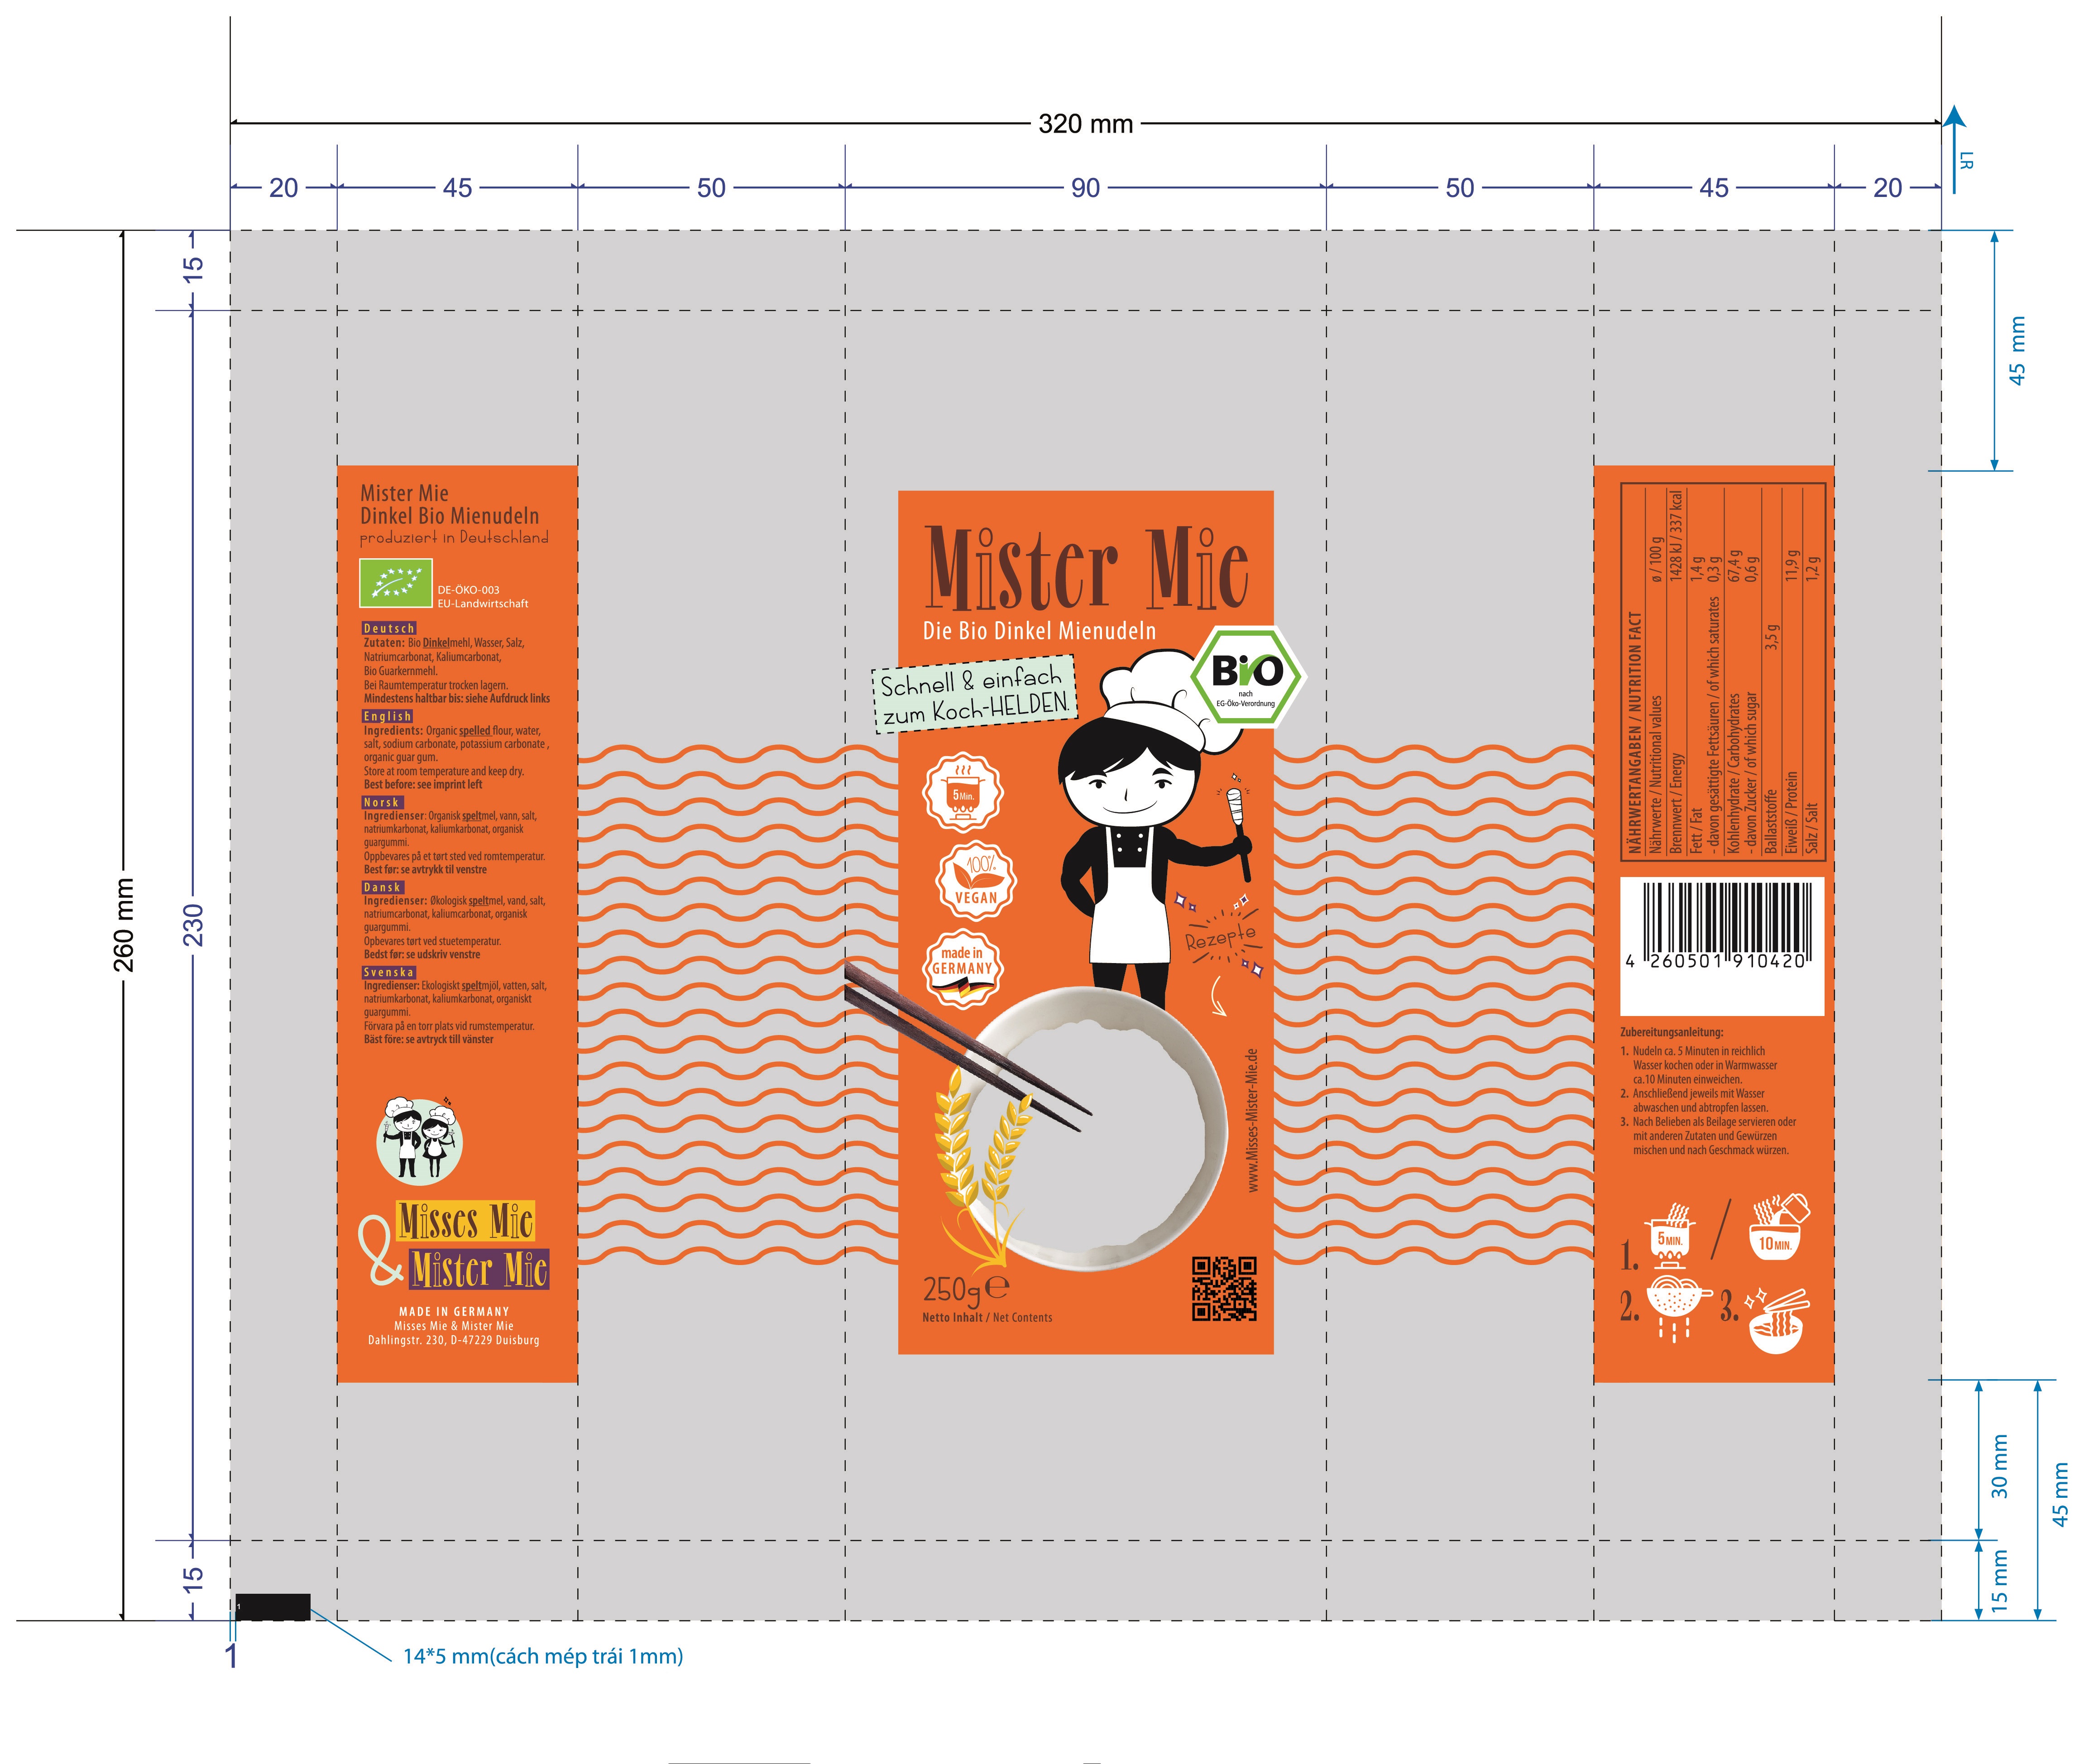Click the Deutsch language heading tag

(x=389, y=628)
